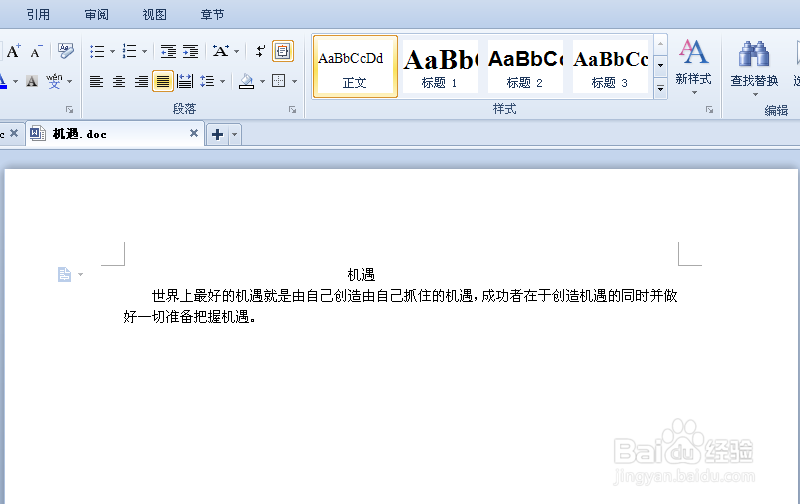Apply bulleted list formatting
This screenshot has width=800, height=504.
pyautogui.click(x=97, y=51)
